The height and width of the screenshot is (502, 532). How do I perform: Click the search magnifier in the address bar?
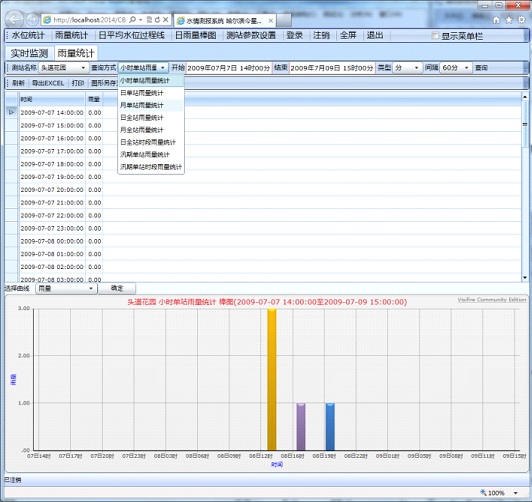click(133, 20)
